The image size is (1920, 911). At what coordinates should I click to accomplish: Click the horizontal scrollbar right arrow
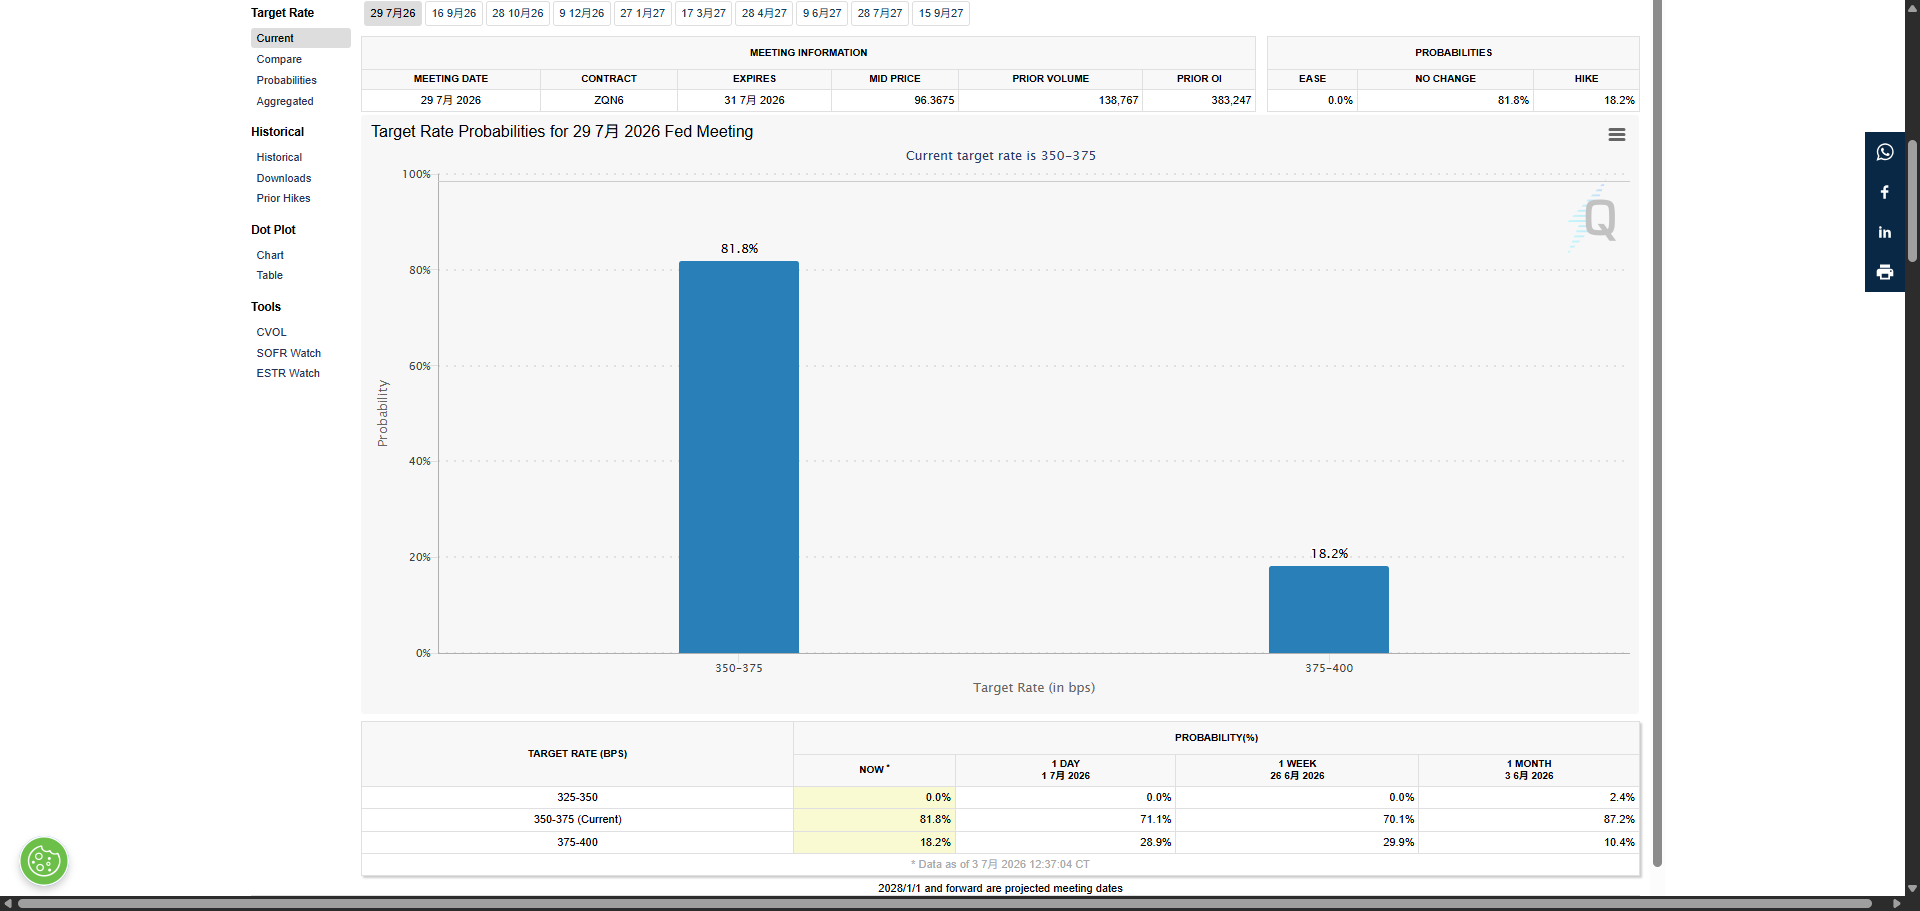pos(1897,904)
